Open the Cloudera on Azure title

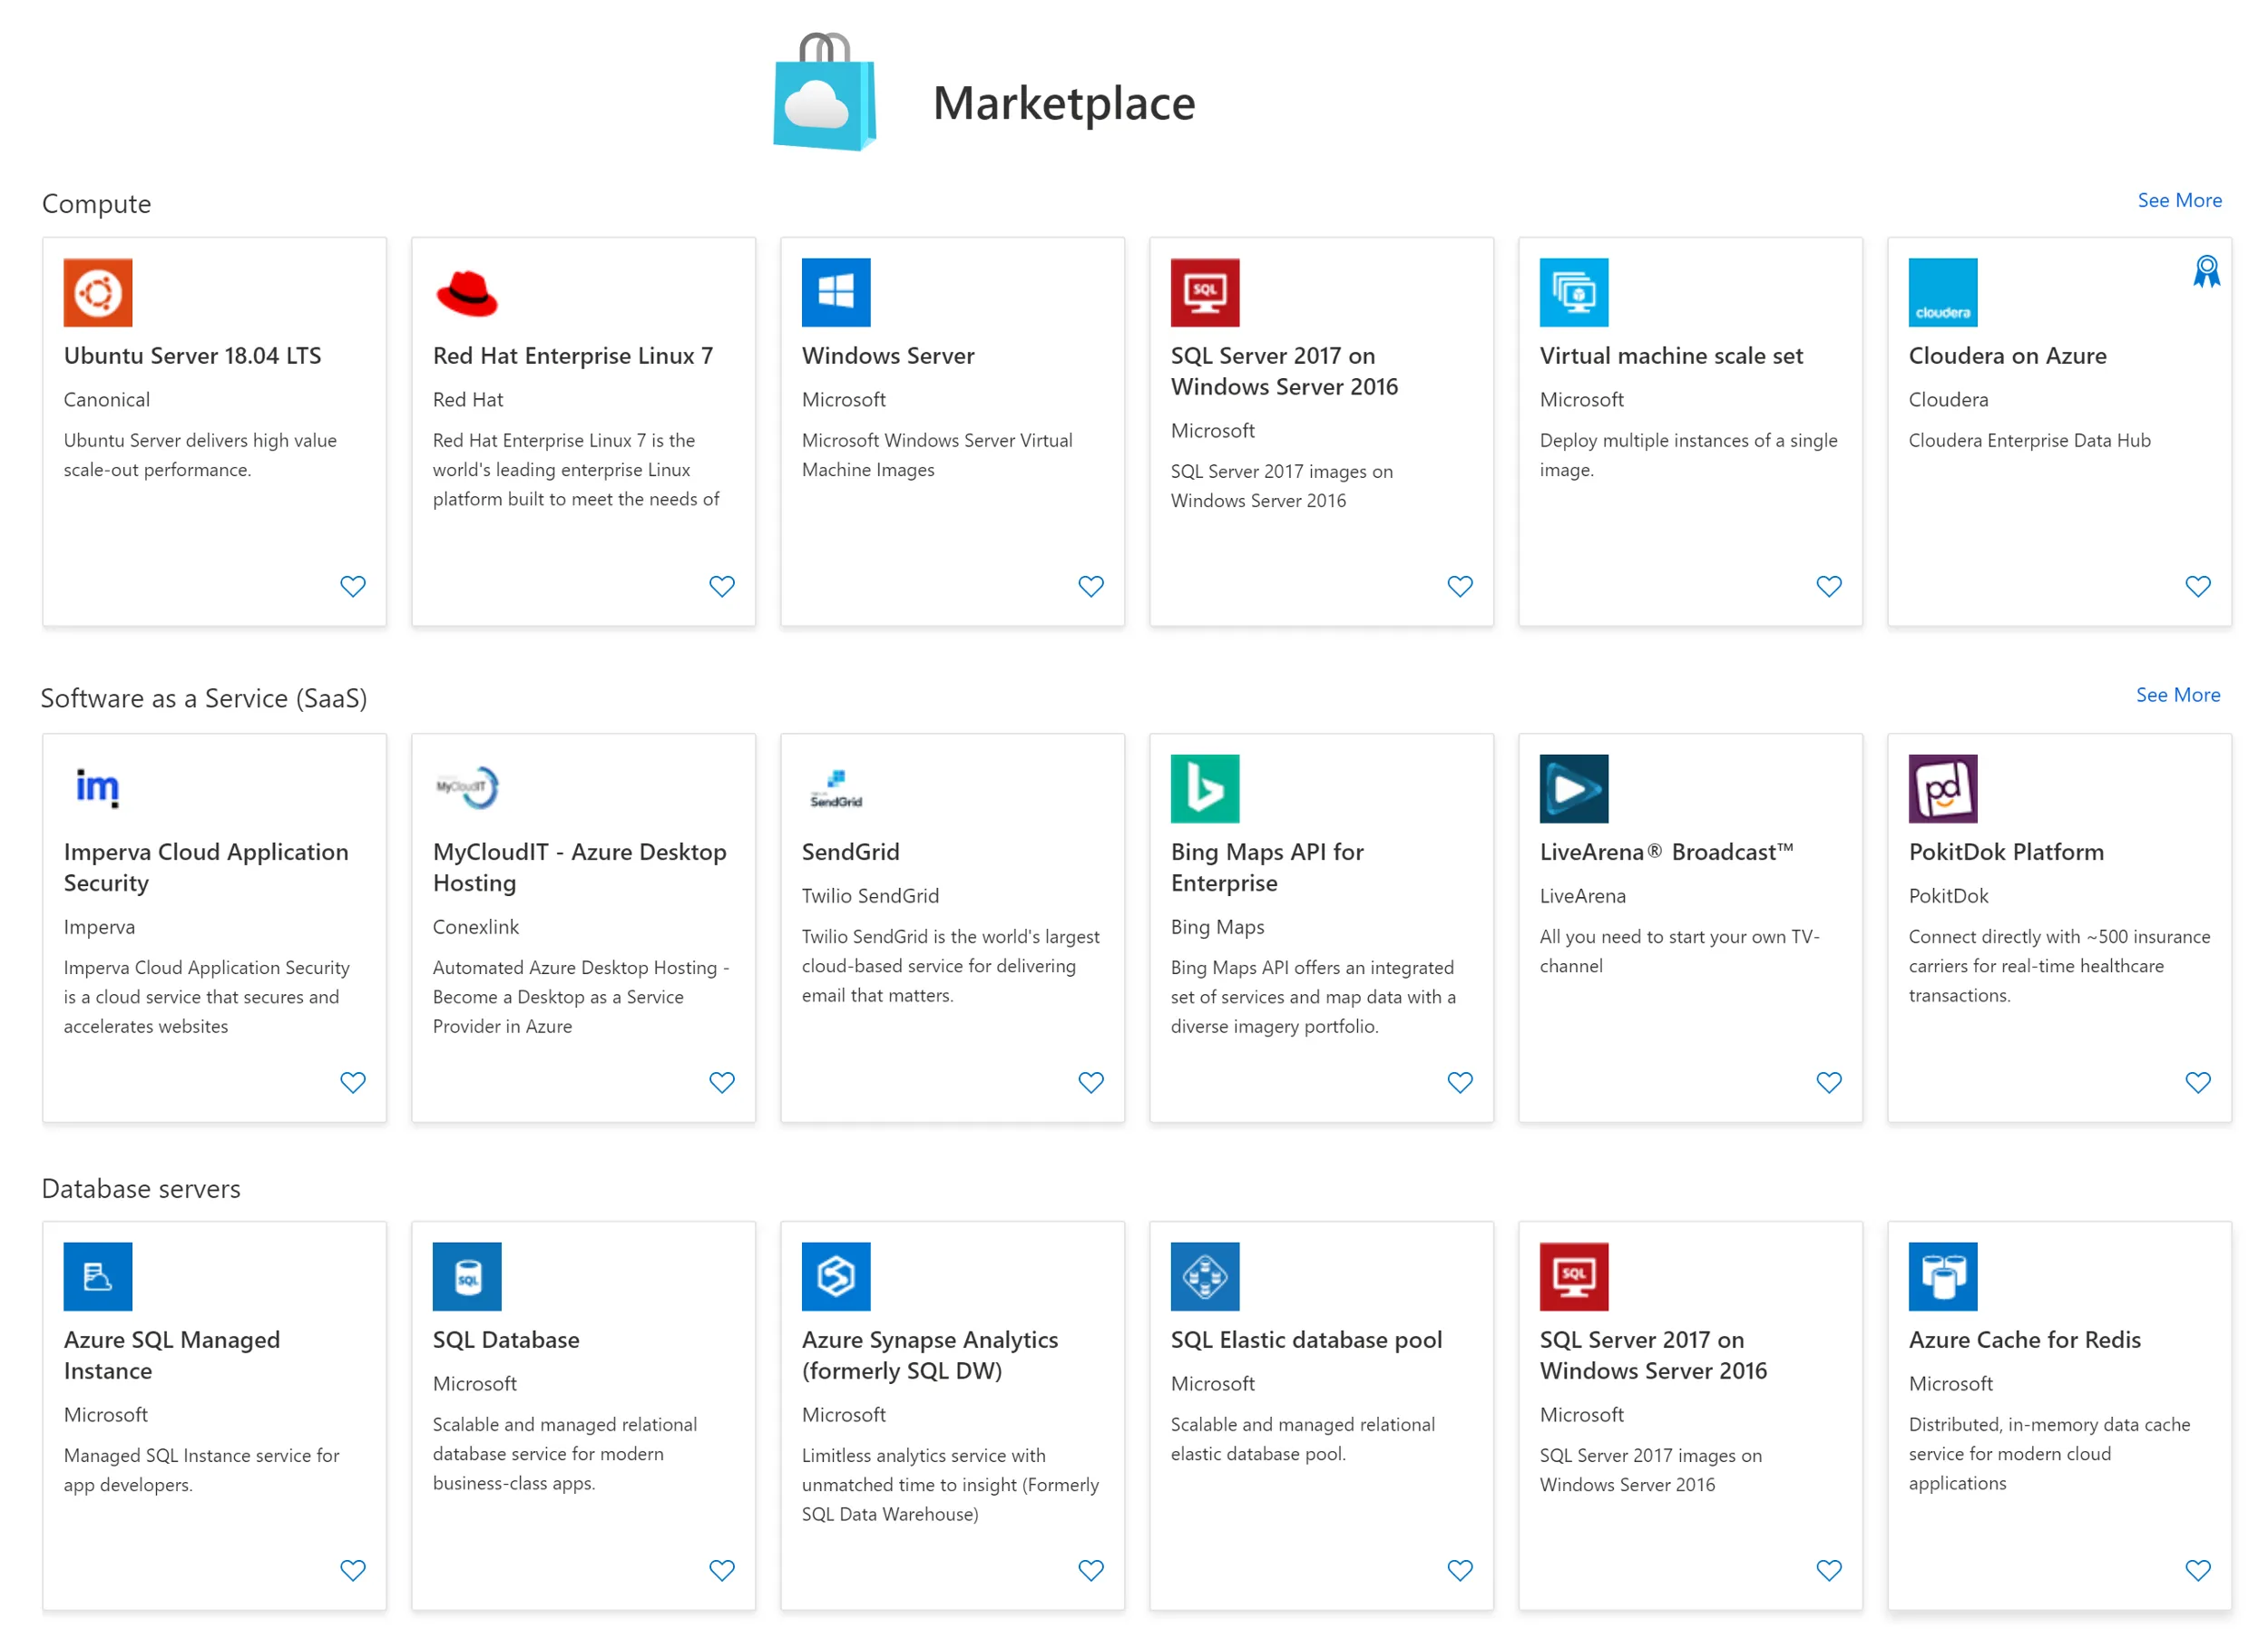pos(2007,356)
